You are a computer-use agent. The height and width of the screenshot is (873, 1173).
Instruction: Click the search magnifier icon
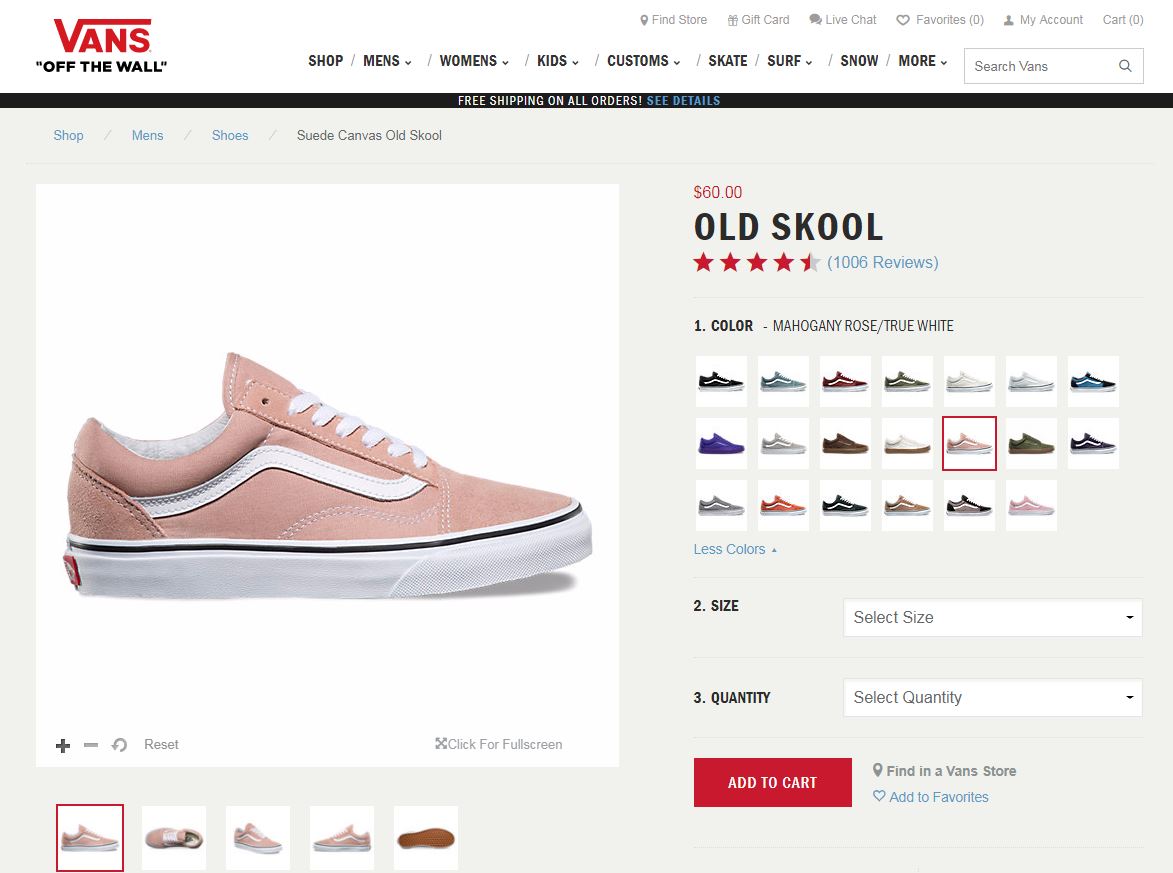1124,66
